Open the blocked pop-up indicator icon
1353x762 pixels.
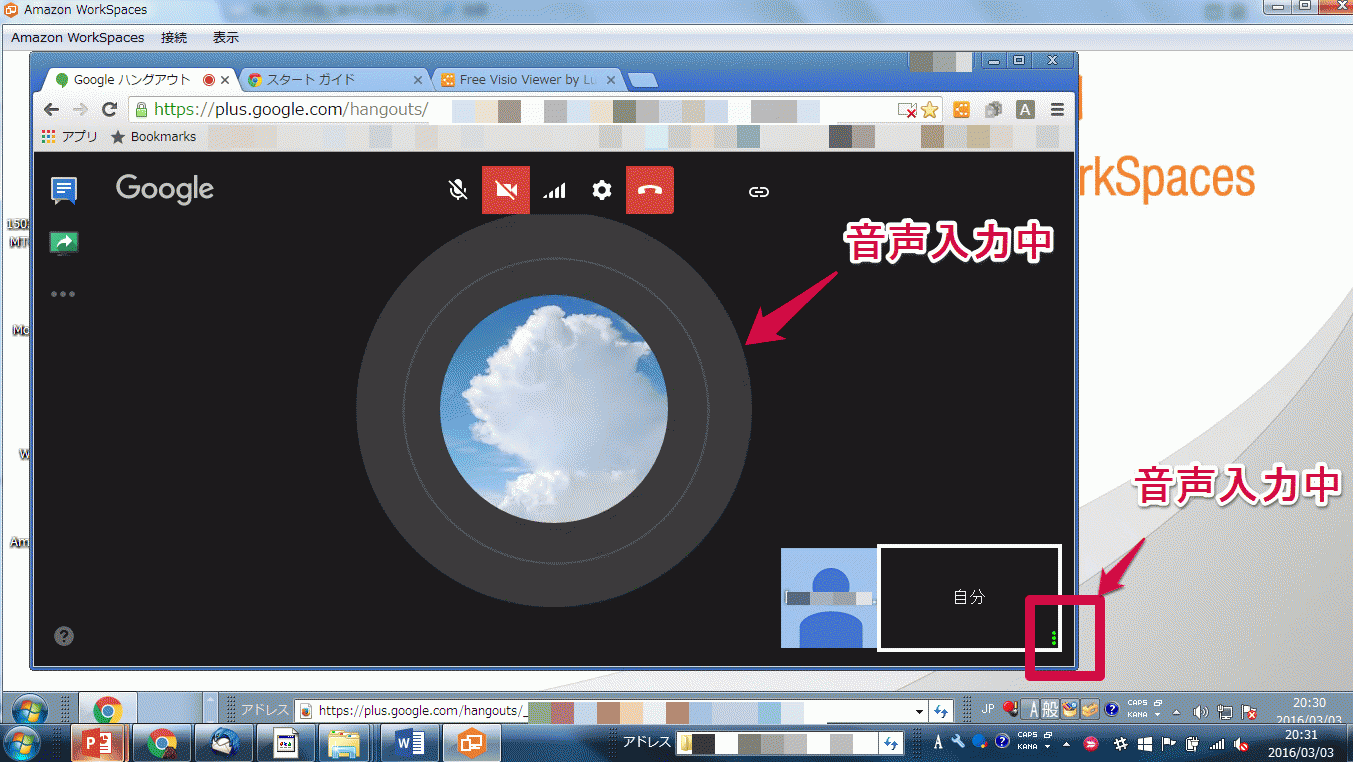907,110
